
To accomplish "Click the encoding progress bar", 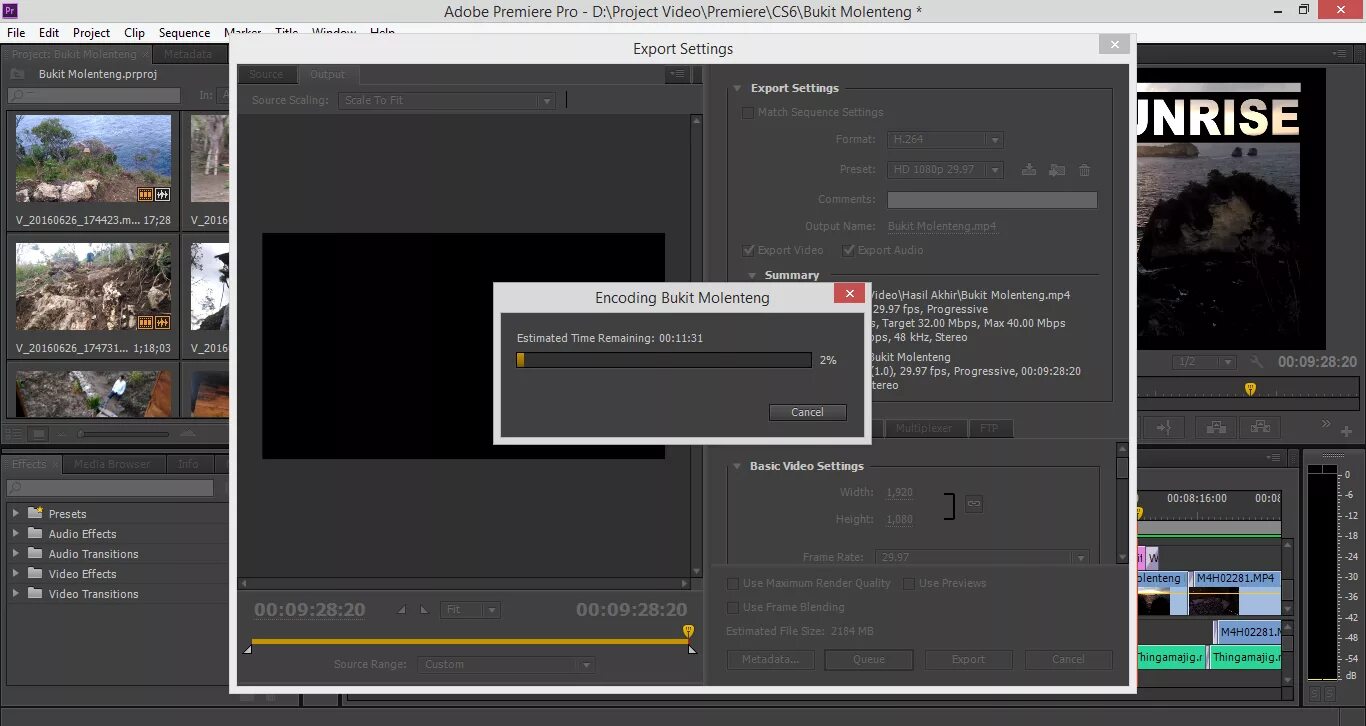I will tap(664, 360).
